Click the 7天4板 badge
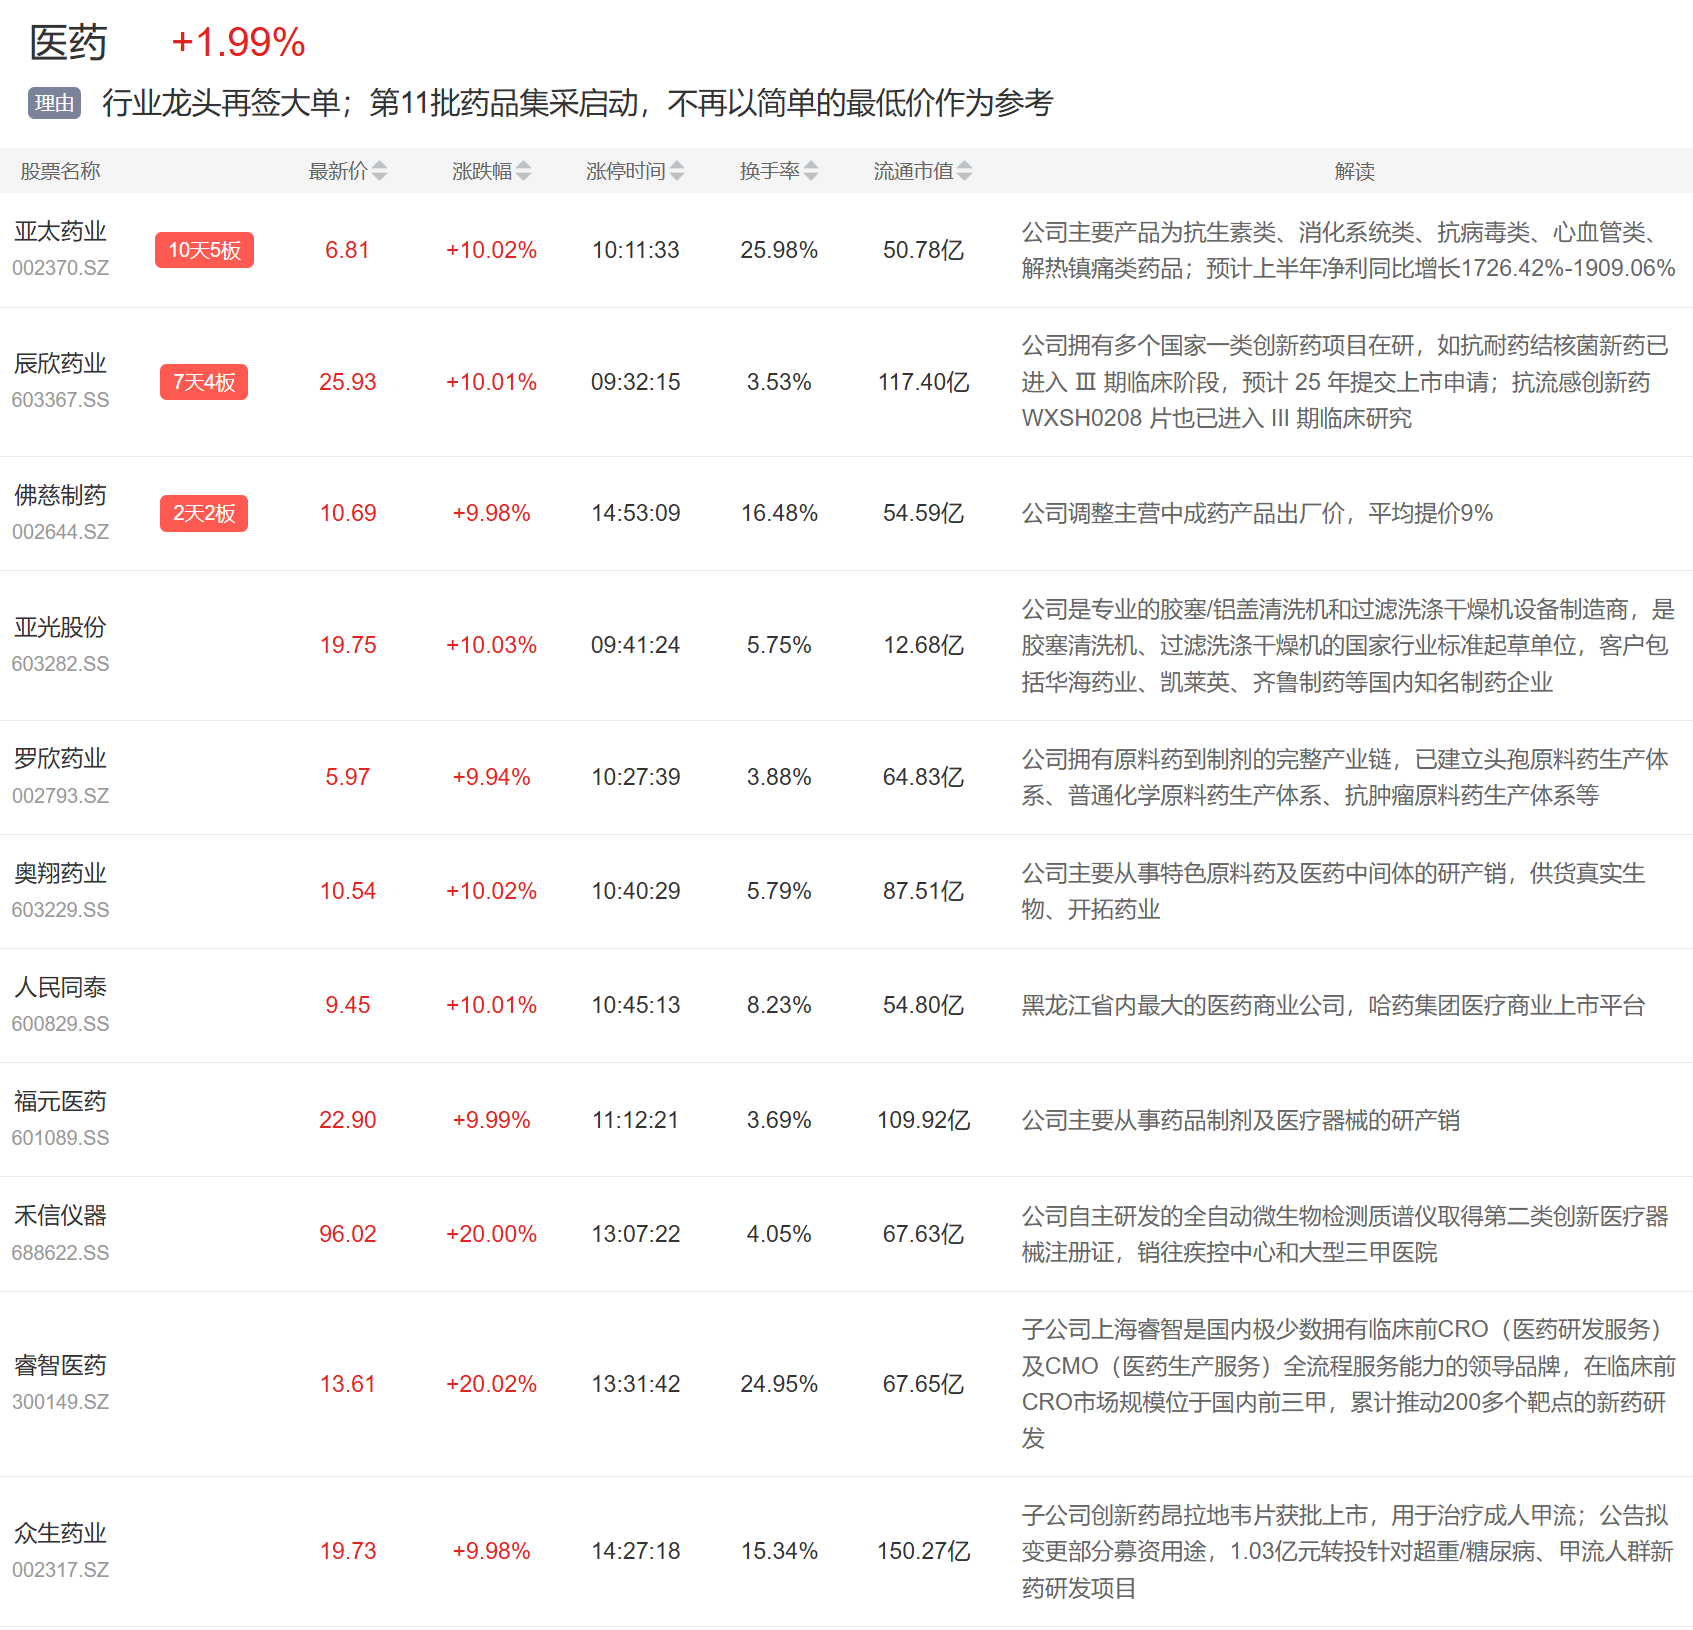The image size is (1693, 1630). click(x=204, y=382)
